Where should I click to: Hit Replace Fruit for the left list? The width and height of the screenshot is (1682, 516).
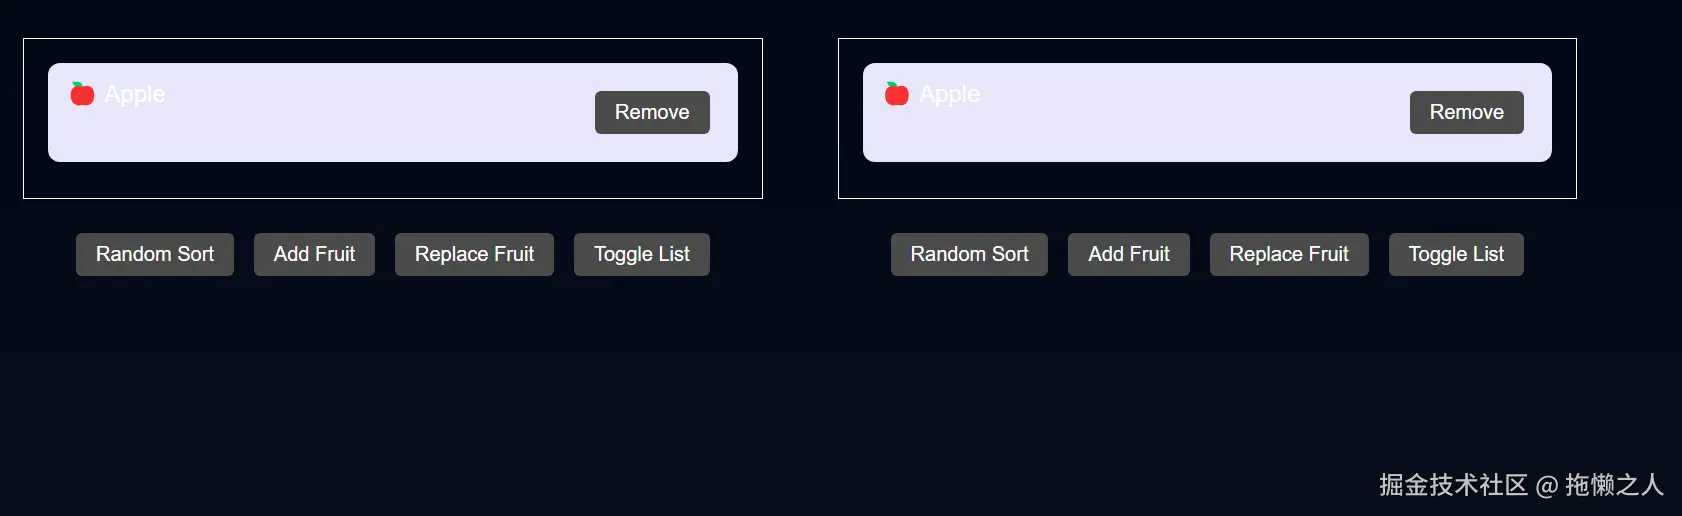tap(474, 254)
